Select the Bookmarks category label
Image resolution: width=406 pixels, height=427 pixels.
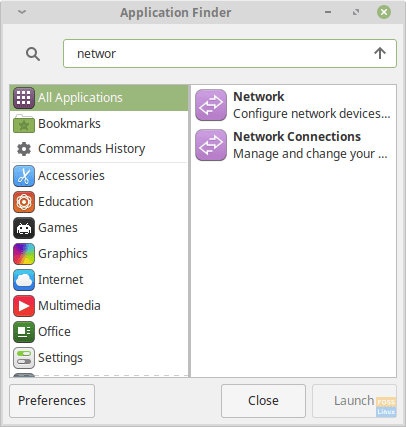click(x=69, y=124)
